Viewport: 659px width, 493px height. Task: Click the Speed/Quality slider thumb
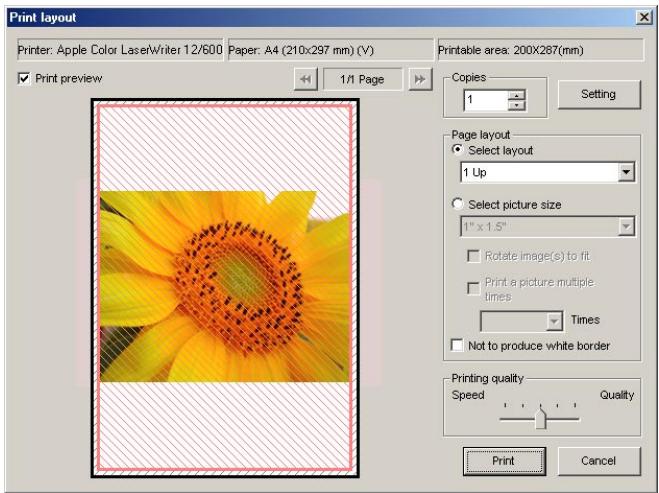[x=540, y=417]
